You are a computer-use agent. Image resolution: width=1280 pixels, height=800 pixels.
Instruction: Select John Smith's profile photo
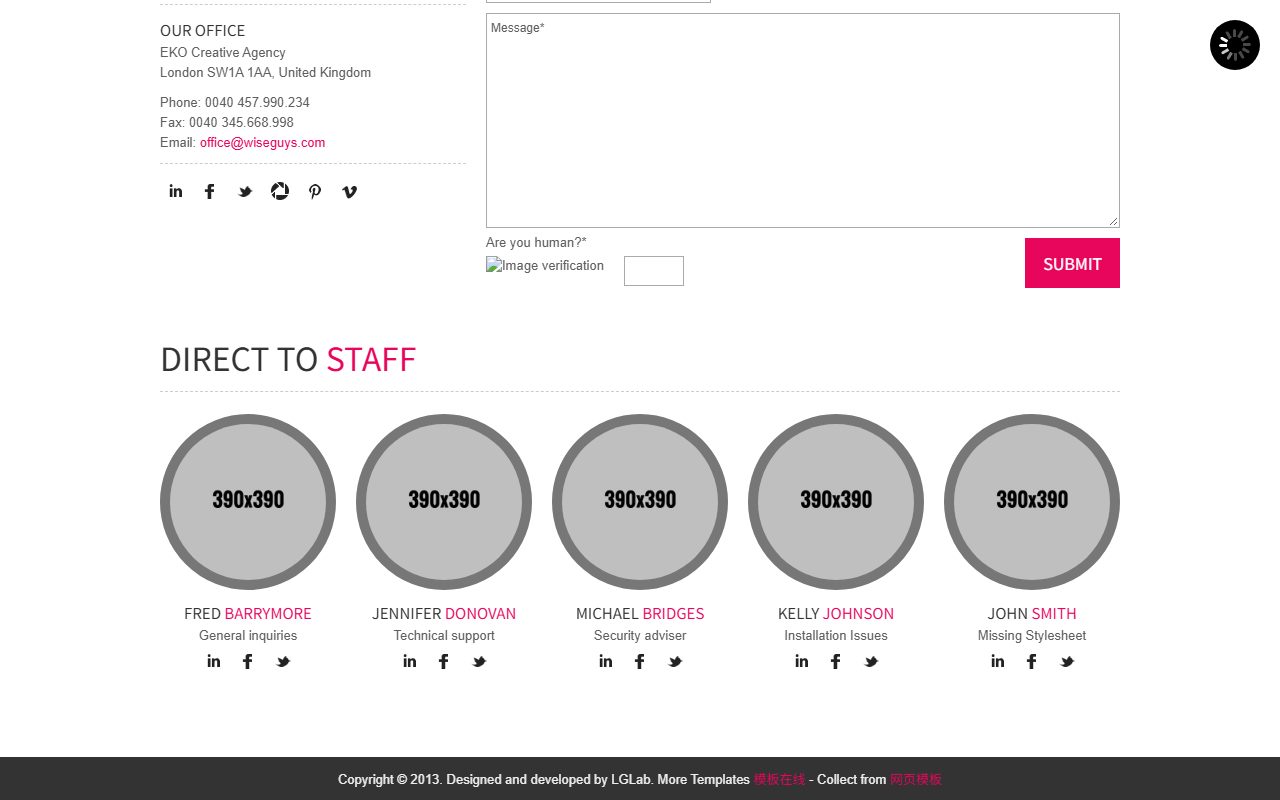pos(1032,502)
